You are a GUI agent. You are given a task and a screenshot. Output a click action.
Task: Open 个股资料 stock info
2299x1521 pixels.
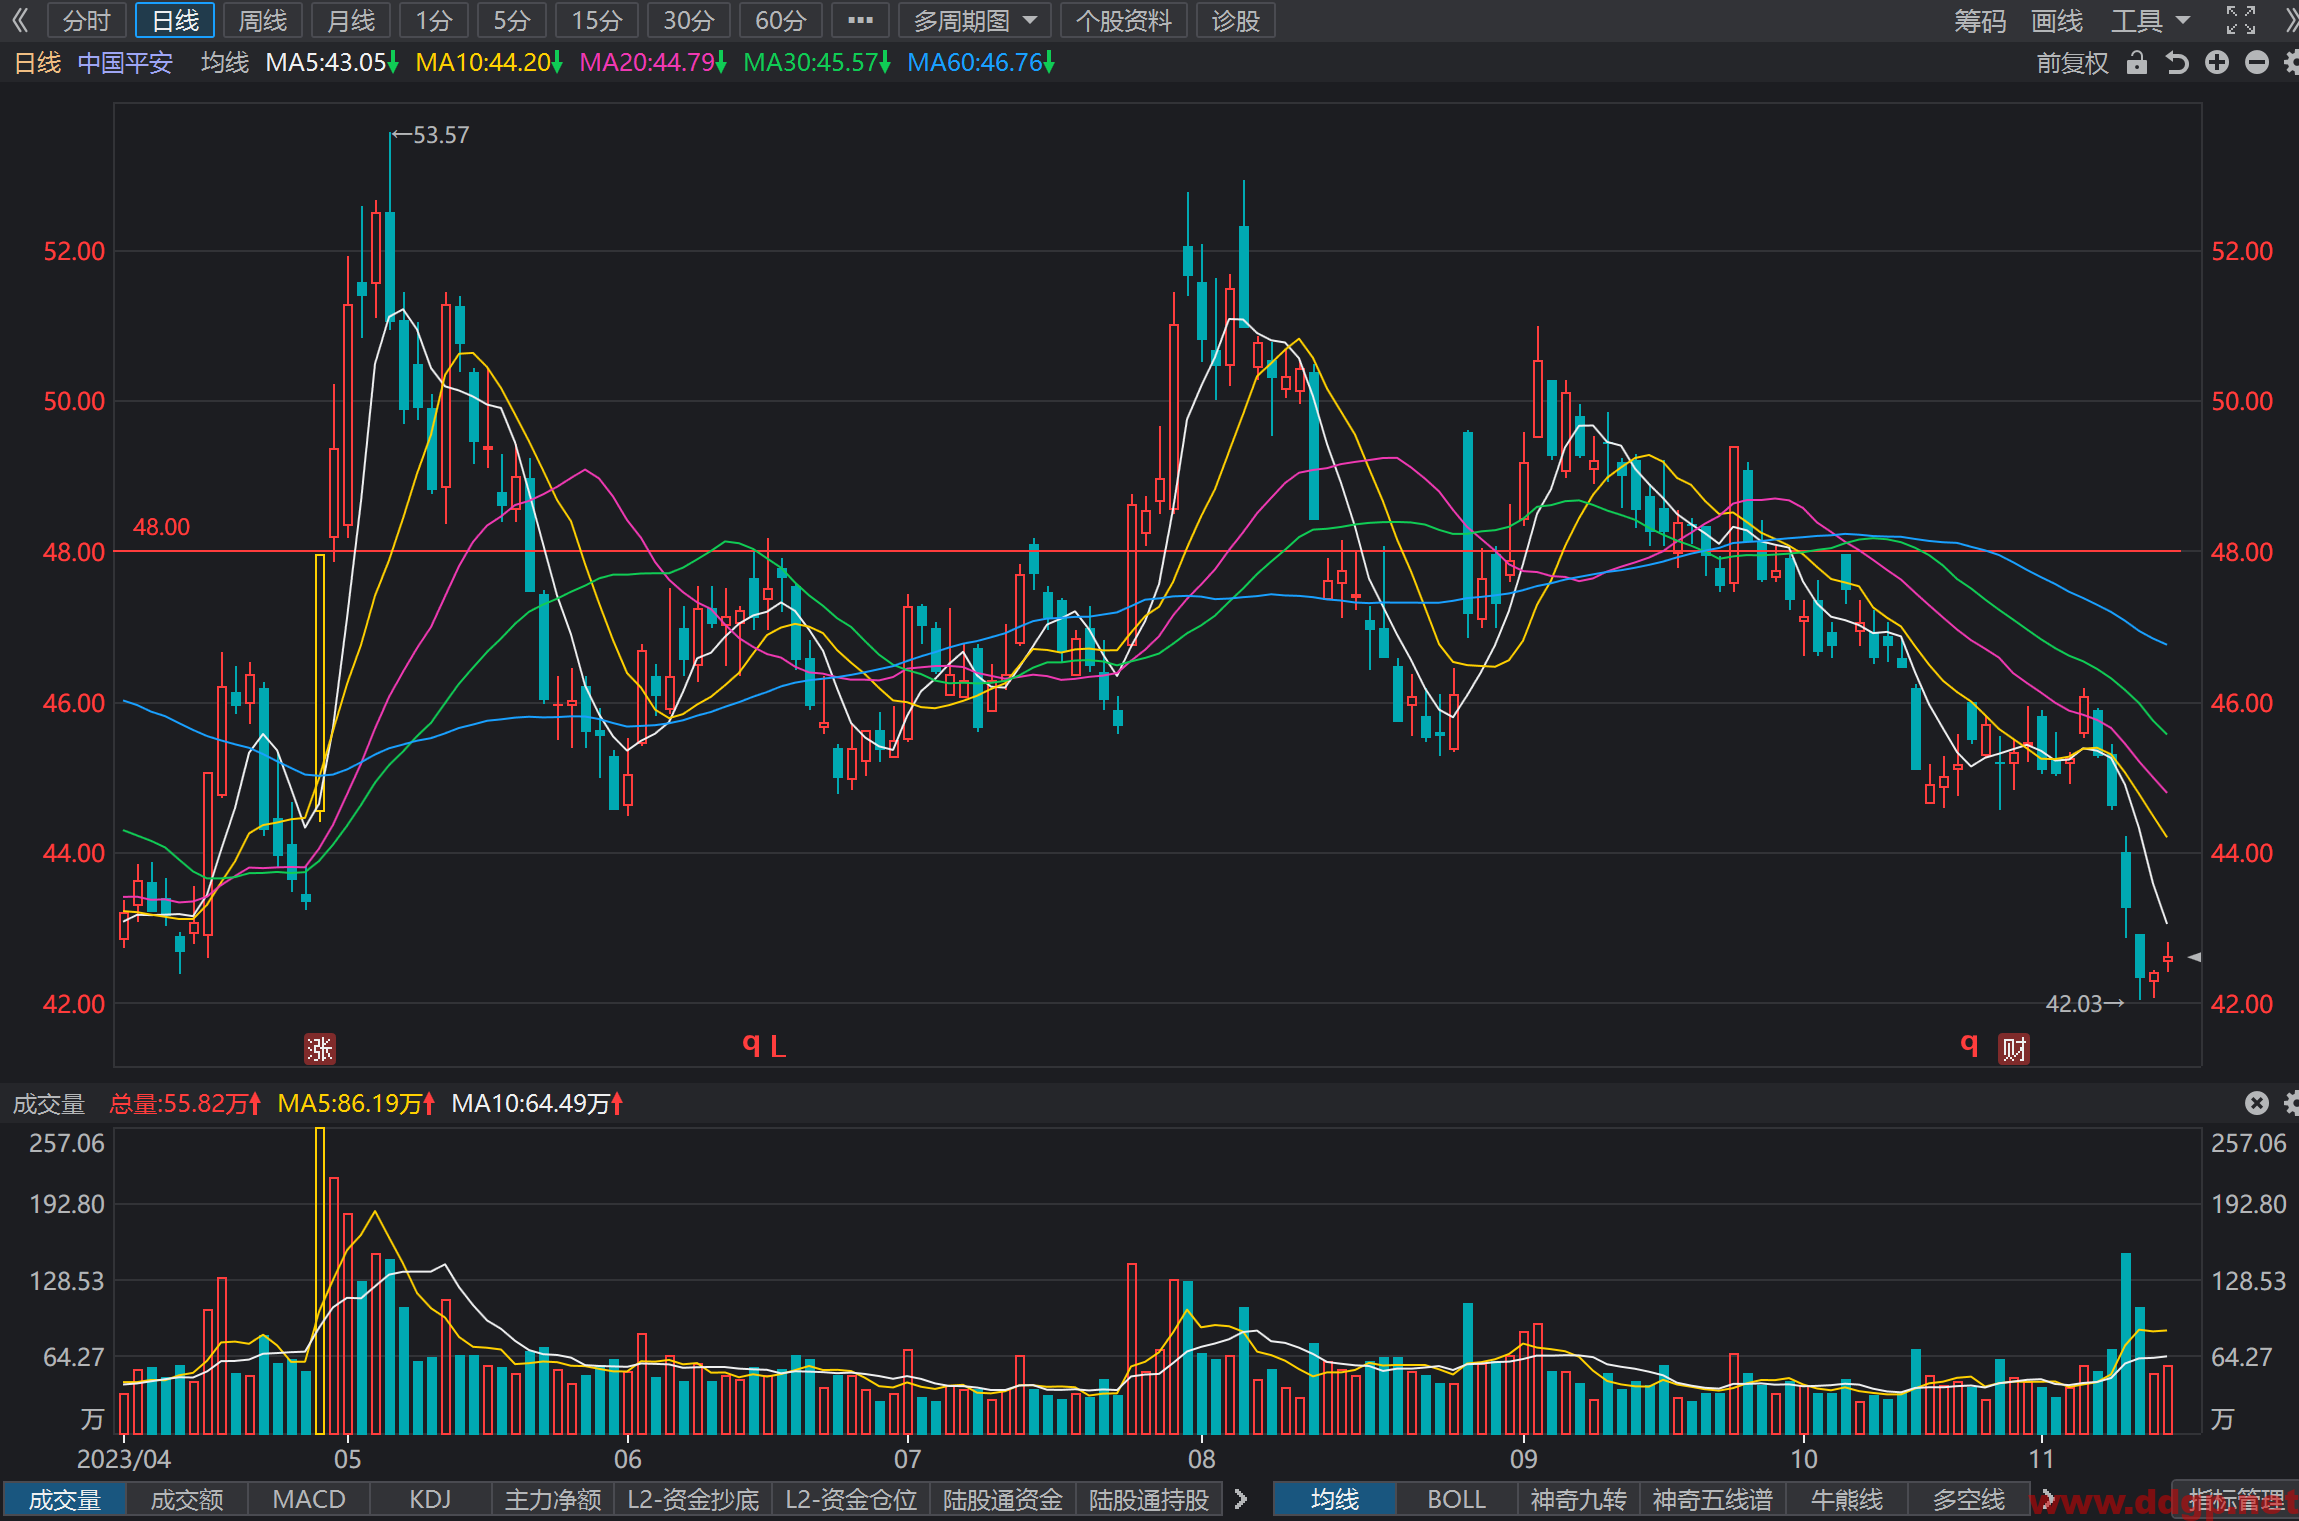coord(1123,20)
